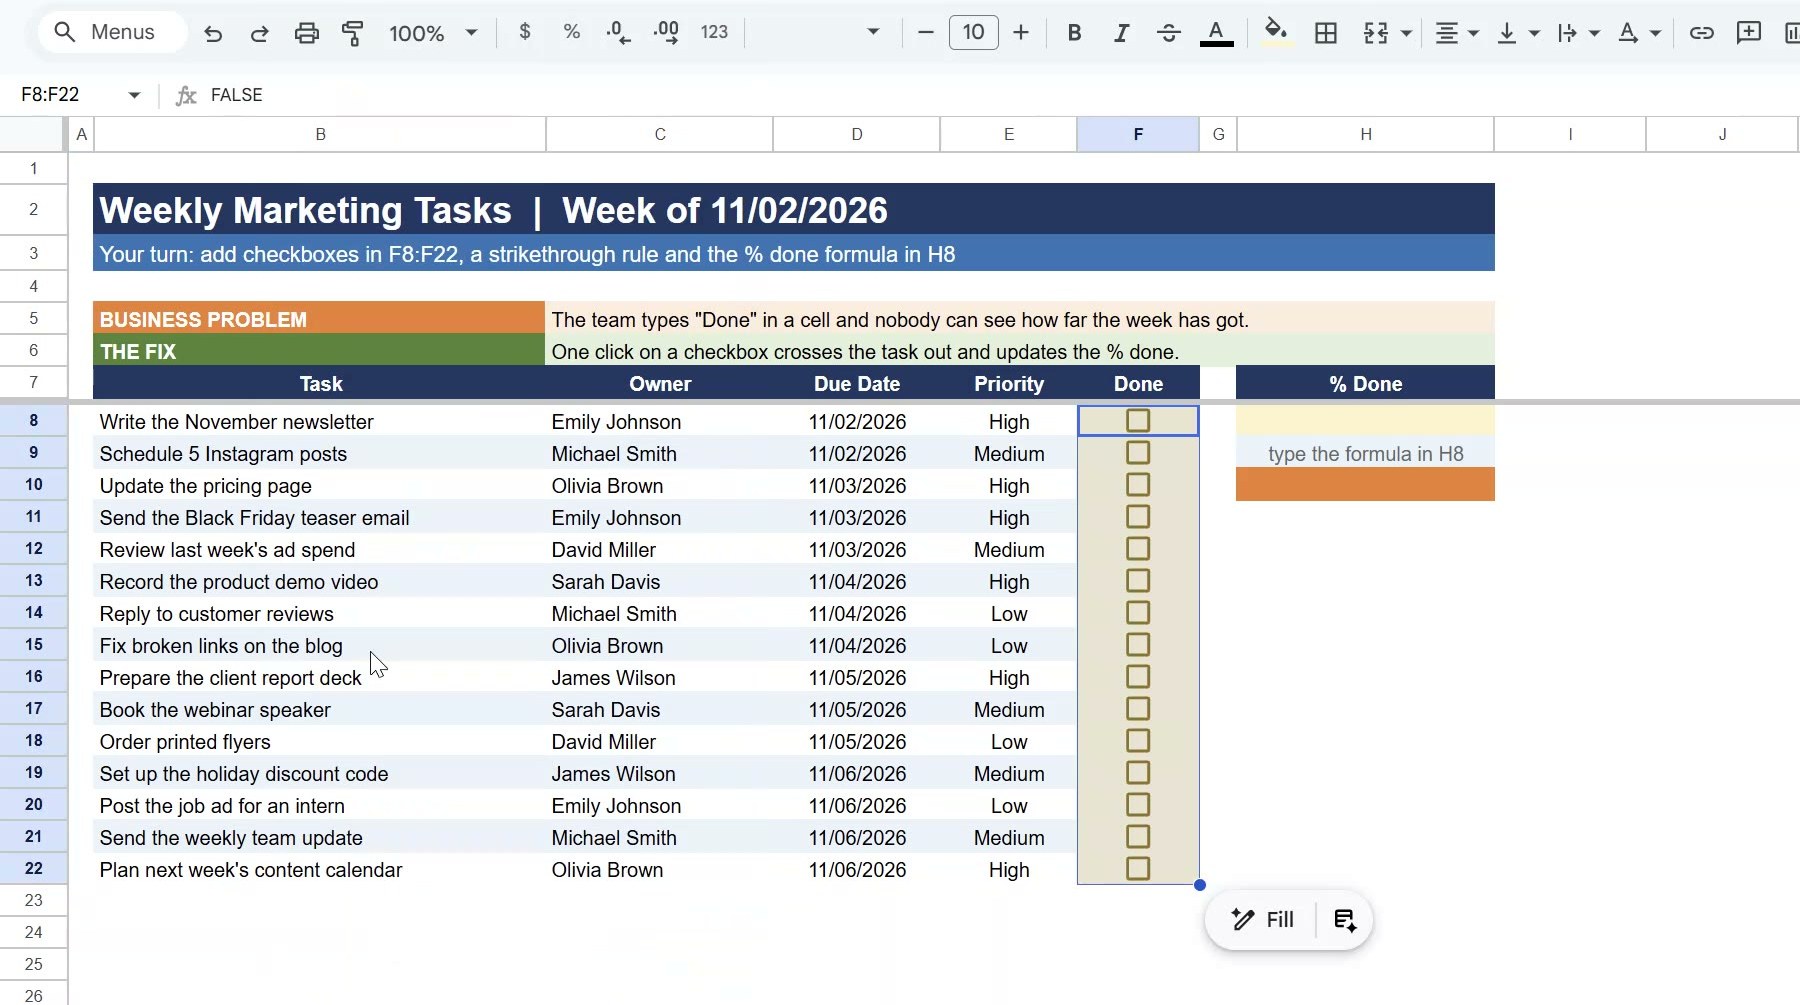Click the Fill suggestion button

1262,920
